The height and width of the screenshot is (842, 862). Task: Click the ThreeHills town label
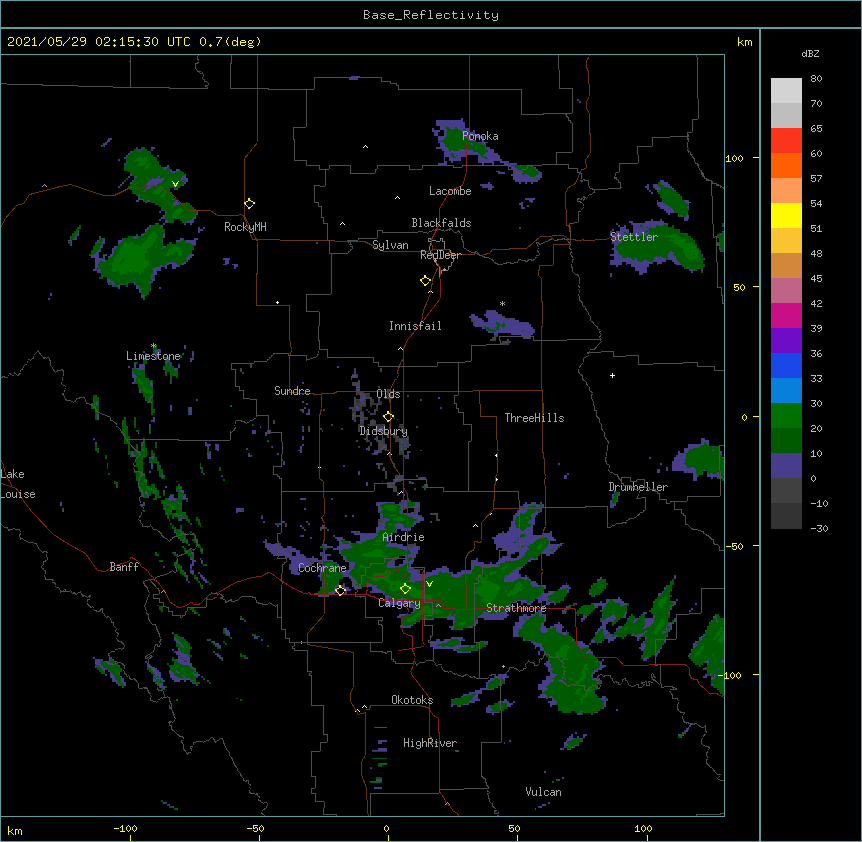click(534, 418)
